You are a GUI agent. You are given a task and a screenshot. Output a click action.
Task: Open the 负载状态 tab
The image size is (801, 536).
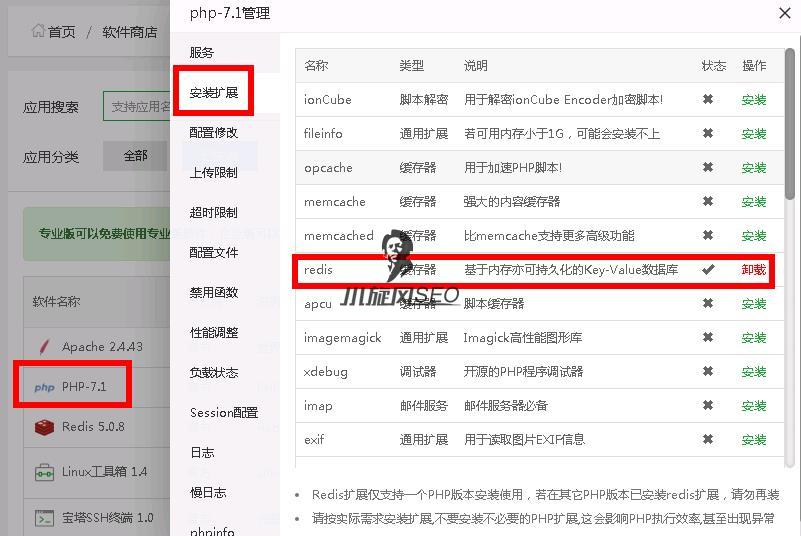[x=214, y=372]
